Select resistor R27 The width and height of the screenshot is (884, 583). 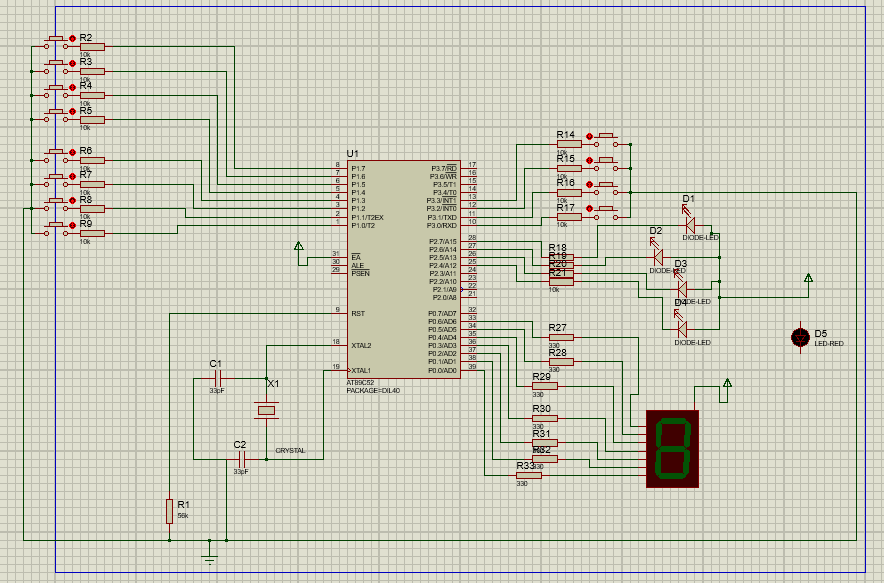coord(561,337)
